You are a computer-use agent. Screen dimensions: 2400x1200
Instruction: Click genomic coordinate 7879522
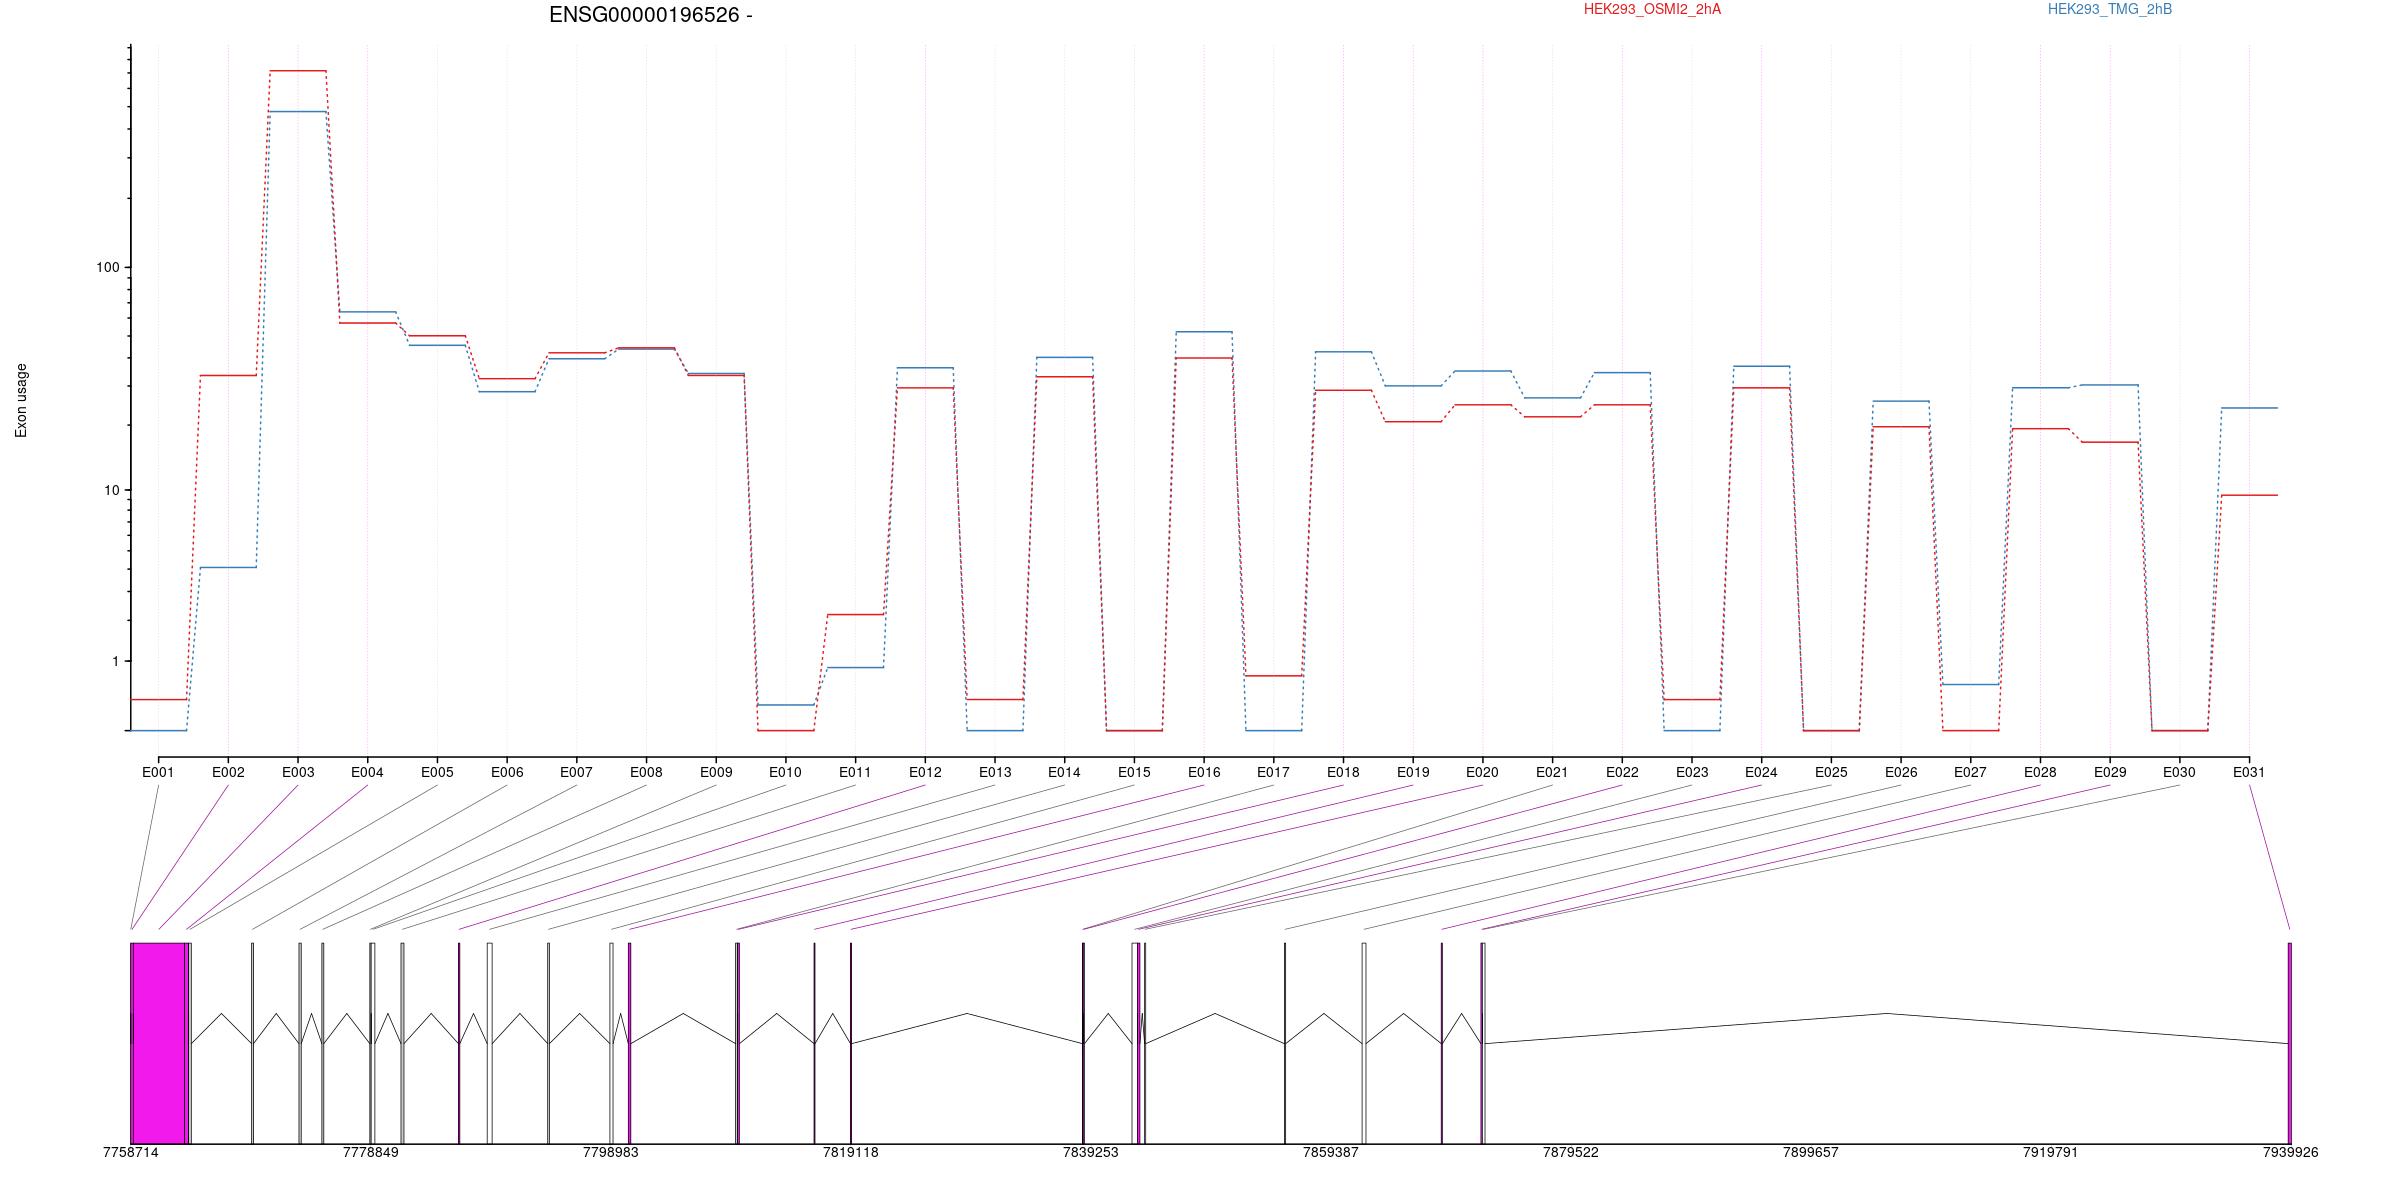pyautogui.click(x=1571, y=1152)
